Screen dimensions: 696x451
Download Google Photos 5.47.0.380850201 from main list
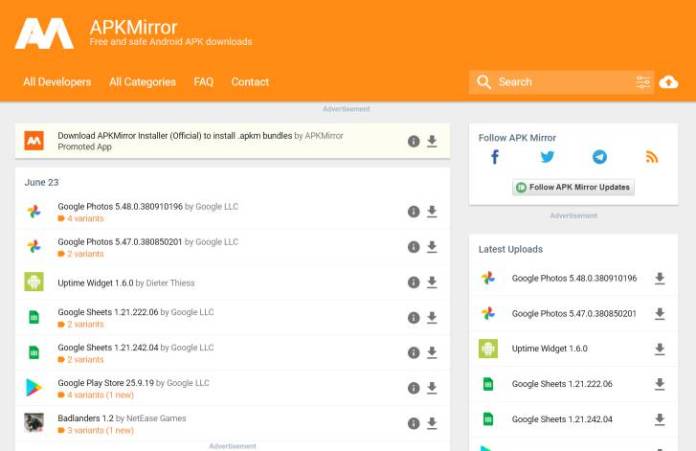pyautogui.click(x=432, y=247)
